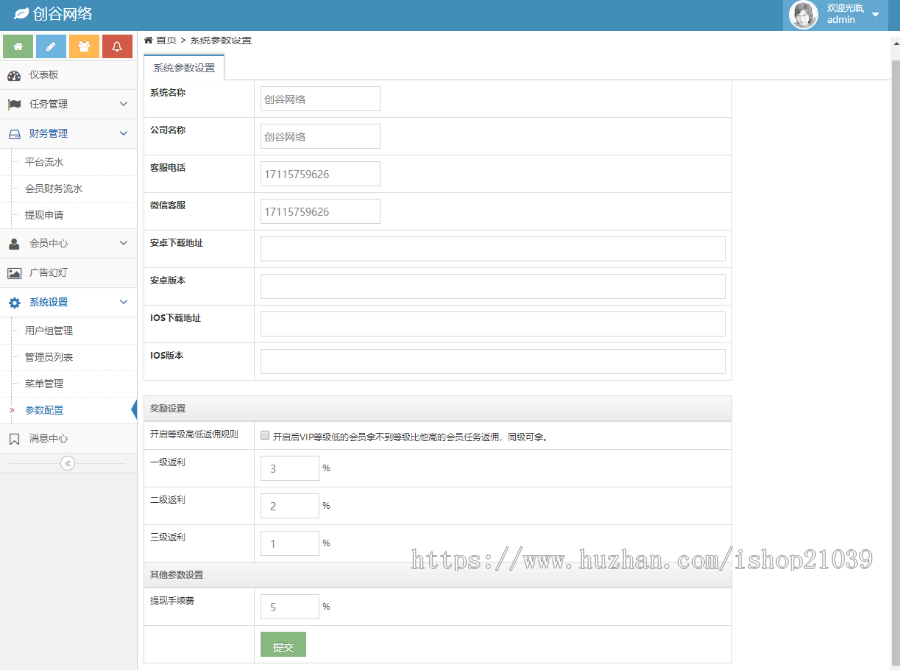Select the 系统参数设置 tab
The height and width of the screenshot is (670, 900).
click(184, 67)
